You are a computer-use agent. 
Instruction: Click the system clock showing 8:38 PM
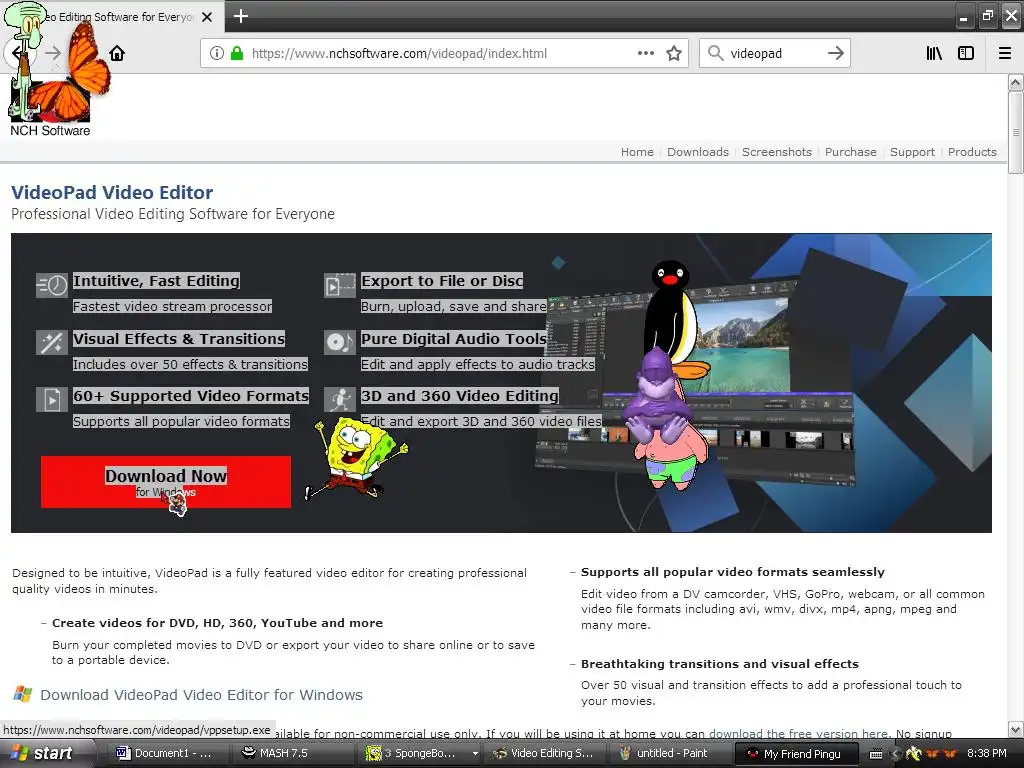986,753
